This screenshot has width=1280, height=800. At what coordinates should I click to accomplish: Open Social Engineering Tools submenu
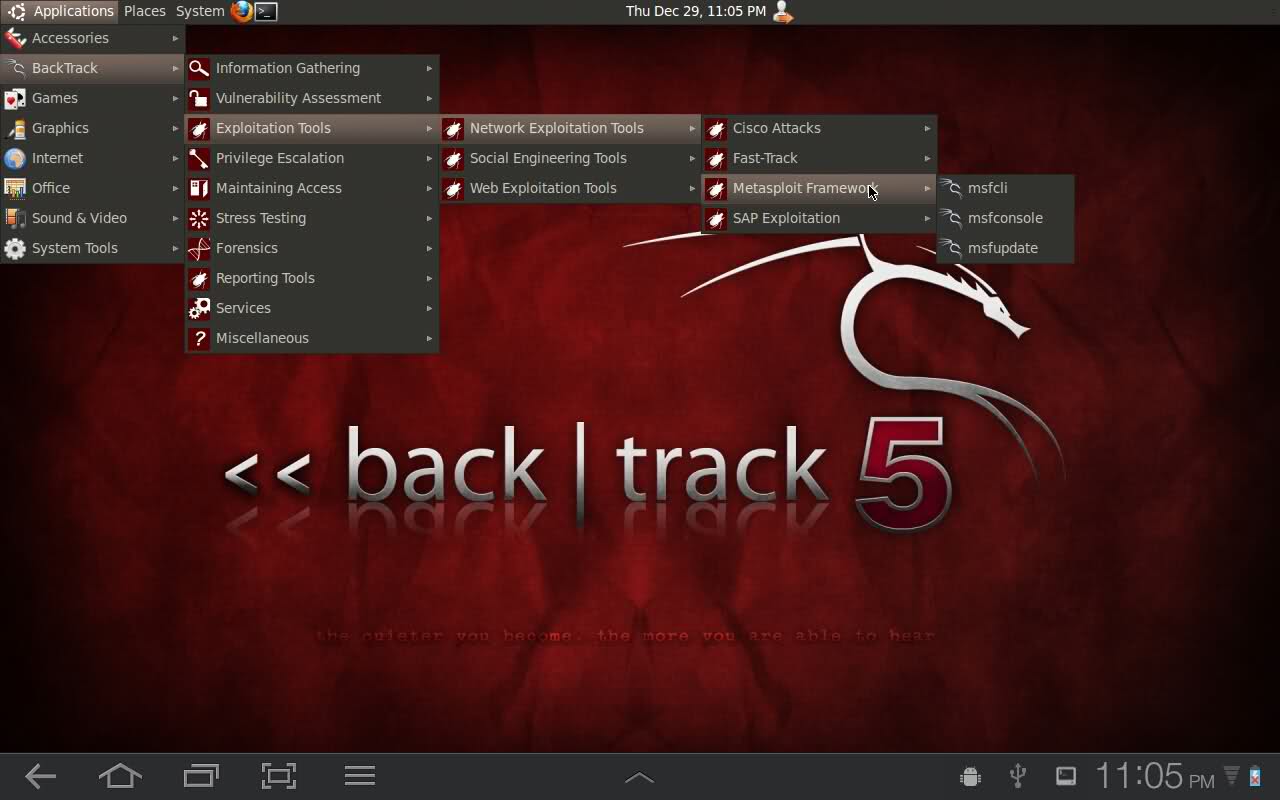[x=570, y=158]
